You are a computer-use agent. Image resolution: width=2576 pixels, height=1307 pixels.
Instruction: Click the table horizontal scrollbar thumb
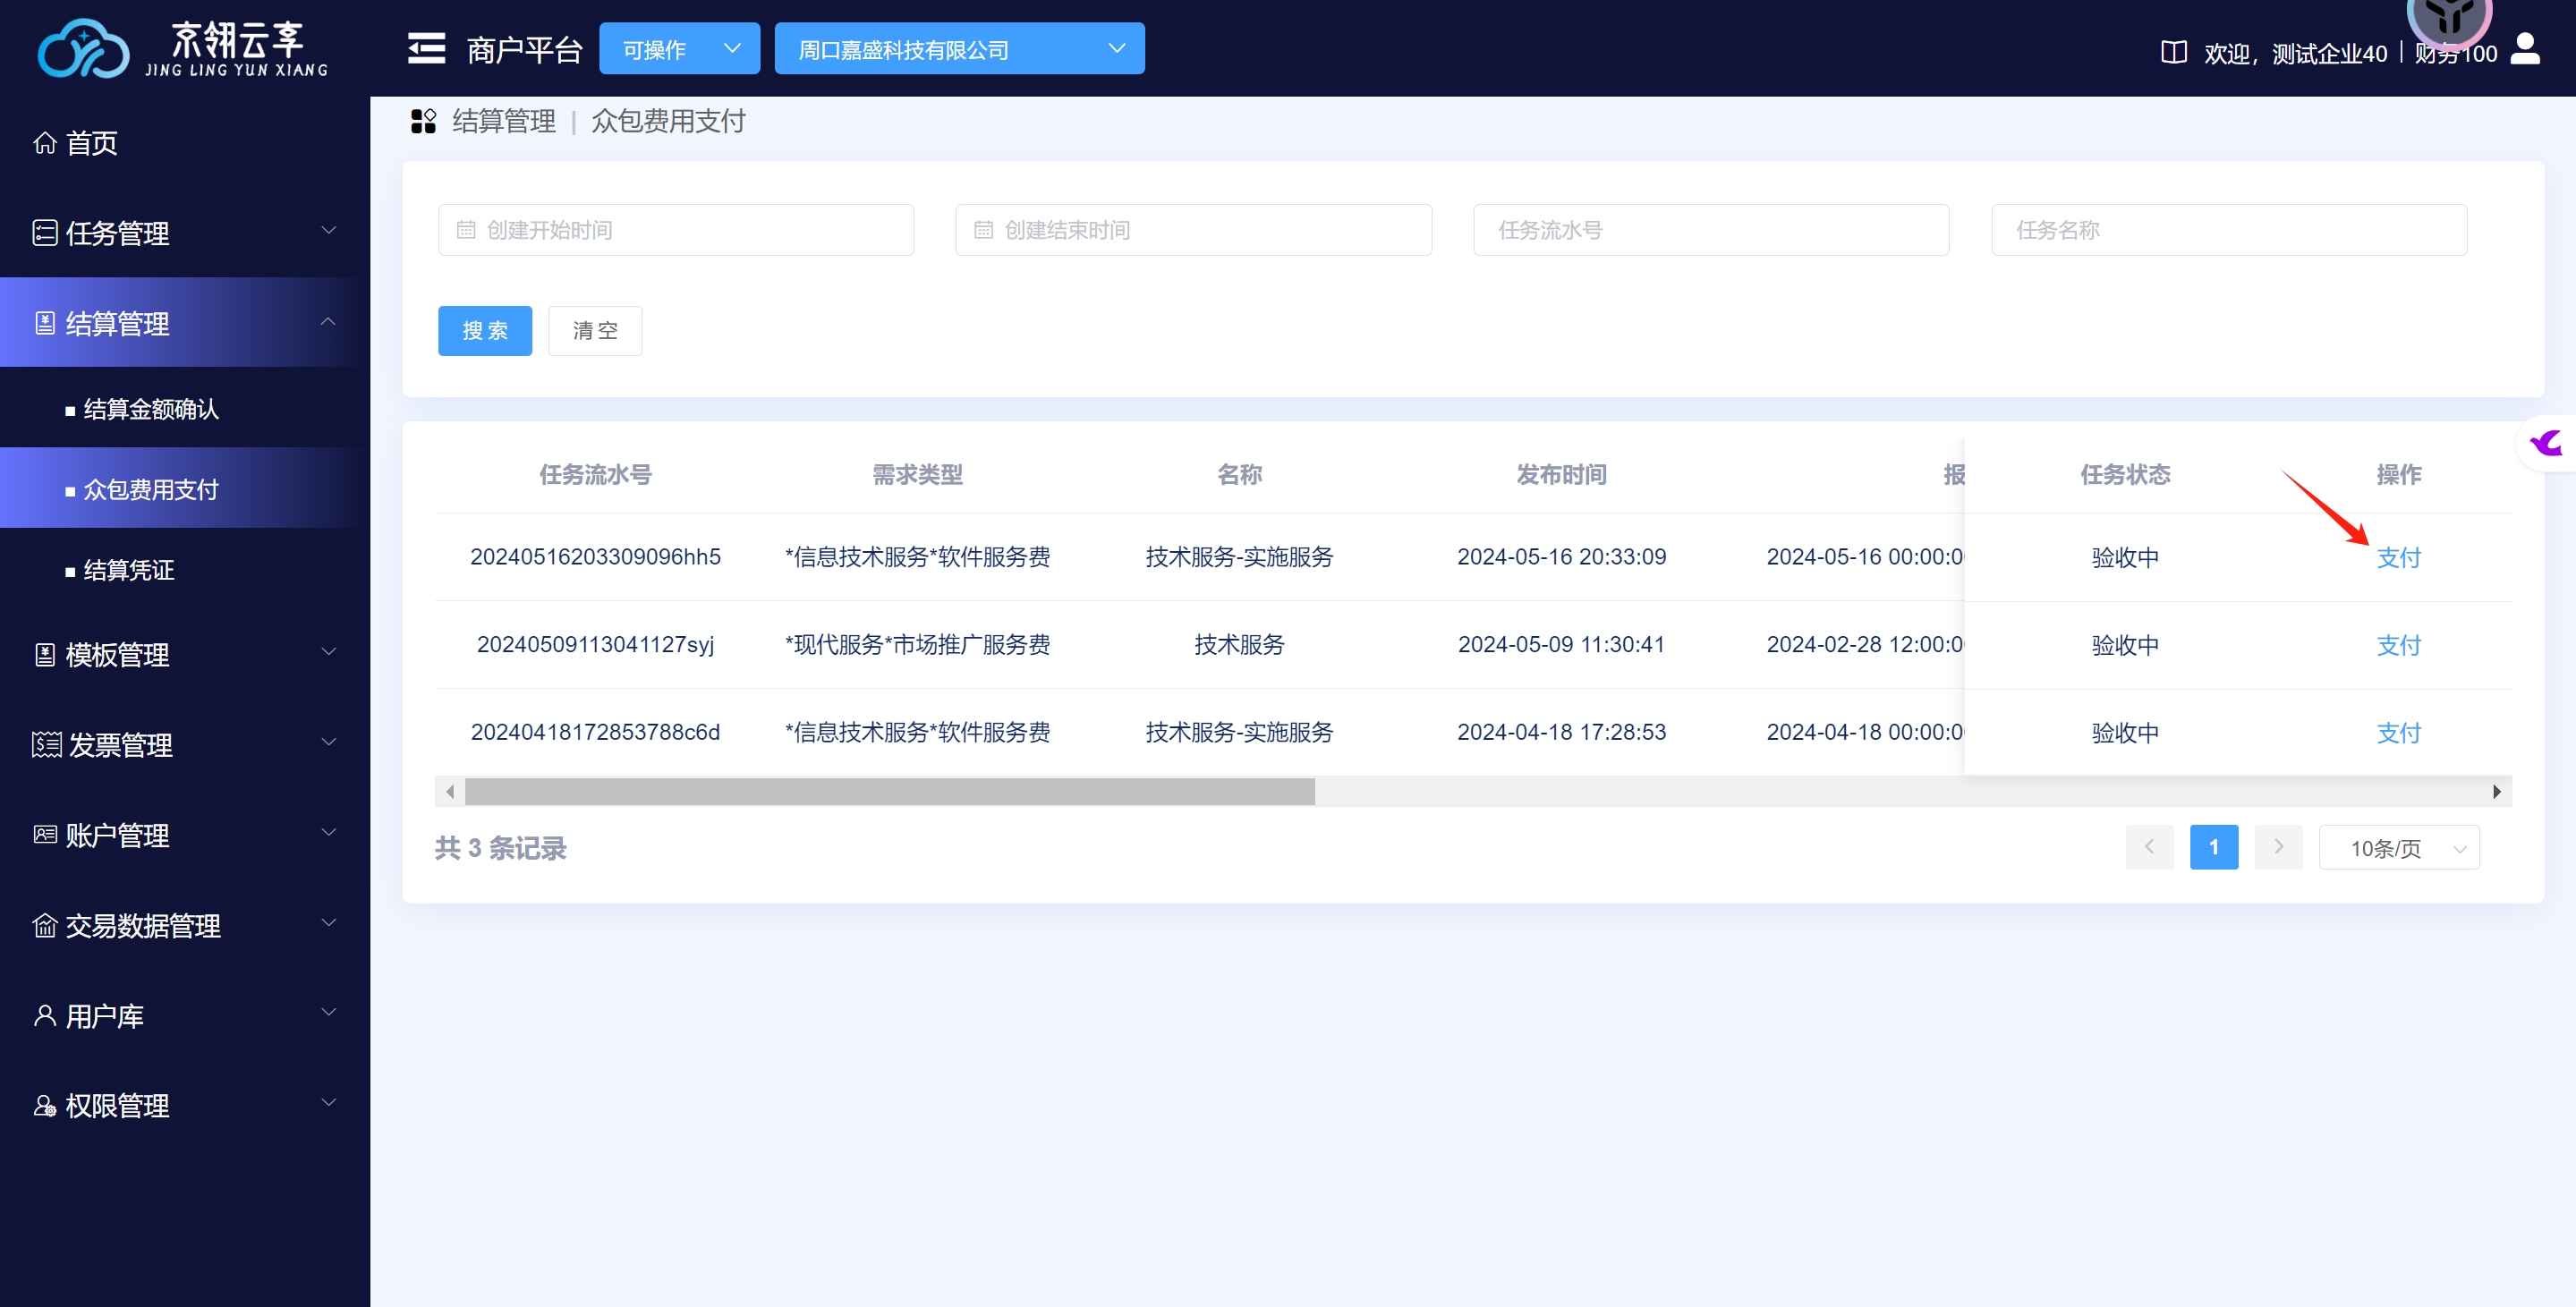[890, 792]
